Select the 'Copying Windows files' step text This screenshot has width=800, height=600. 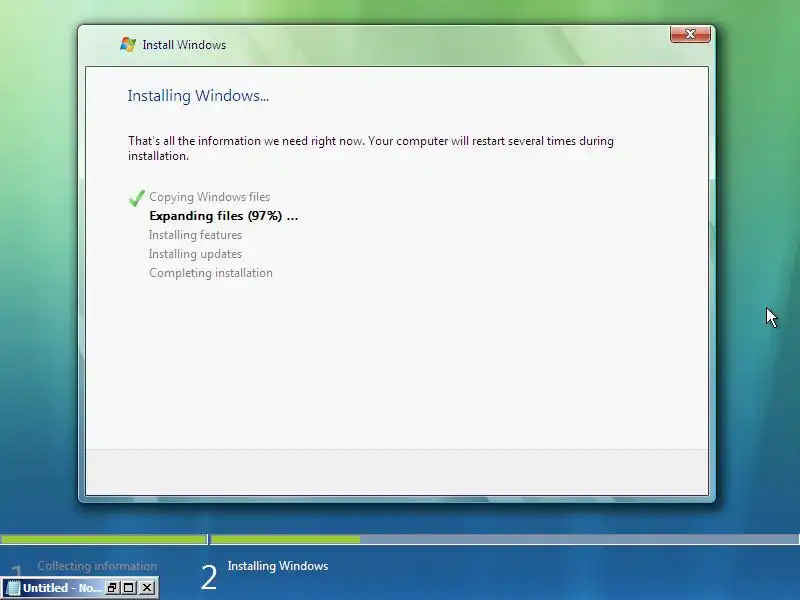coord(209,197)
